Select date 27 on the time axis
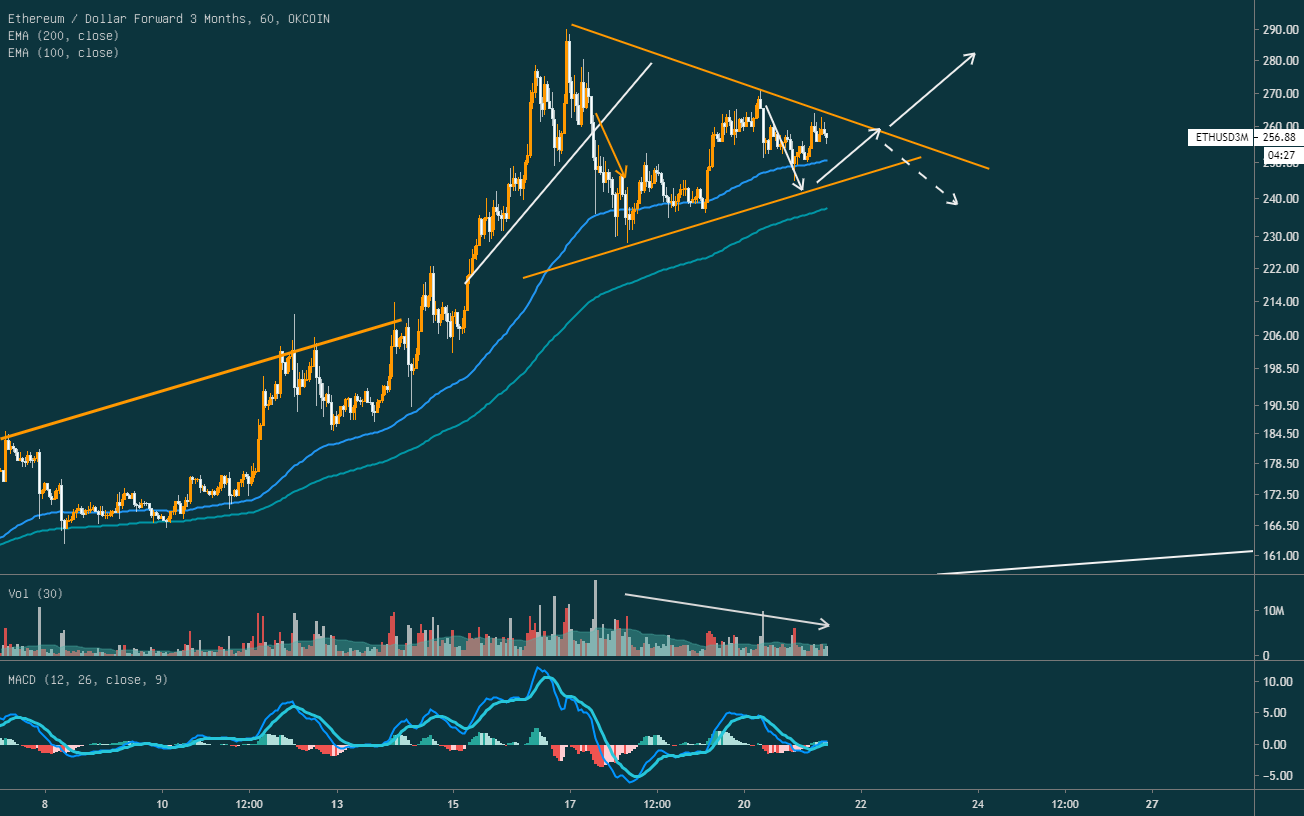1304x816 pixels. coord(1152,804)
